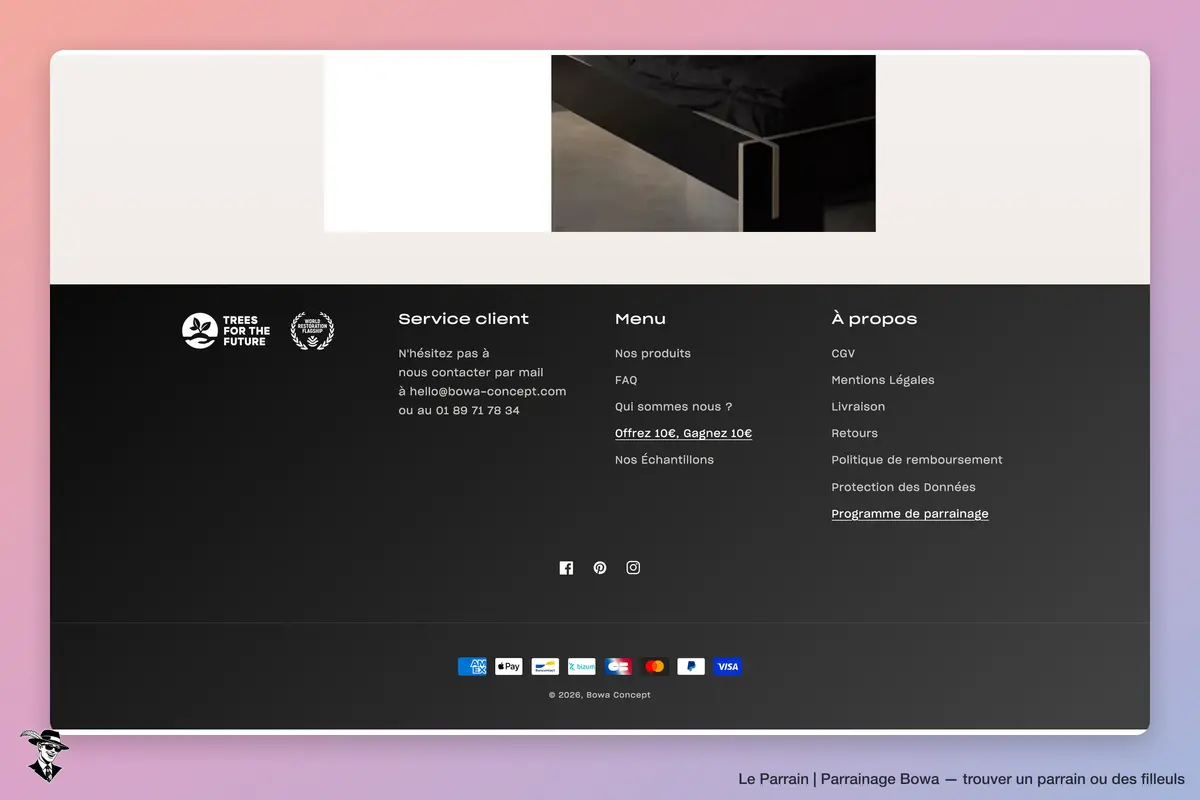Follow the Offrez 10€, Gagnez 10€ link
Screen dimensions: 1200x800
coord(684,434)
